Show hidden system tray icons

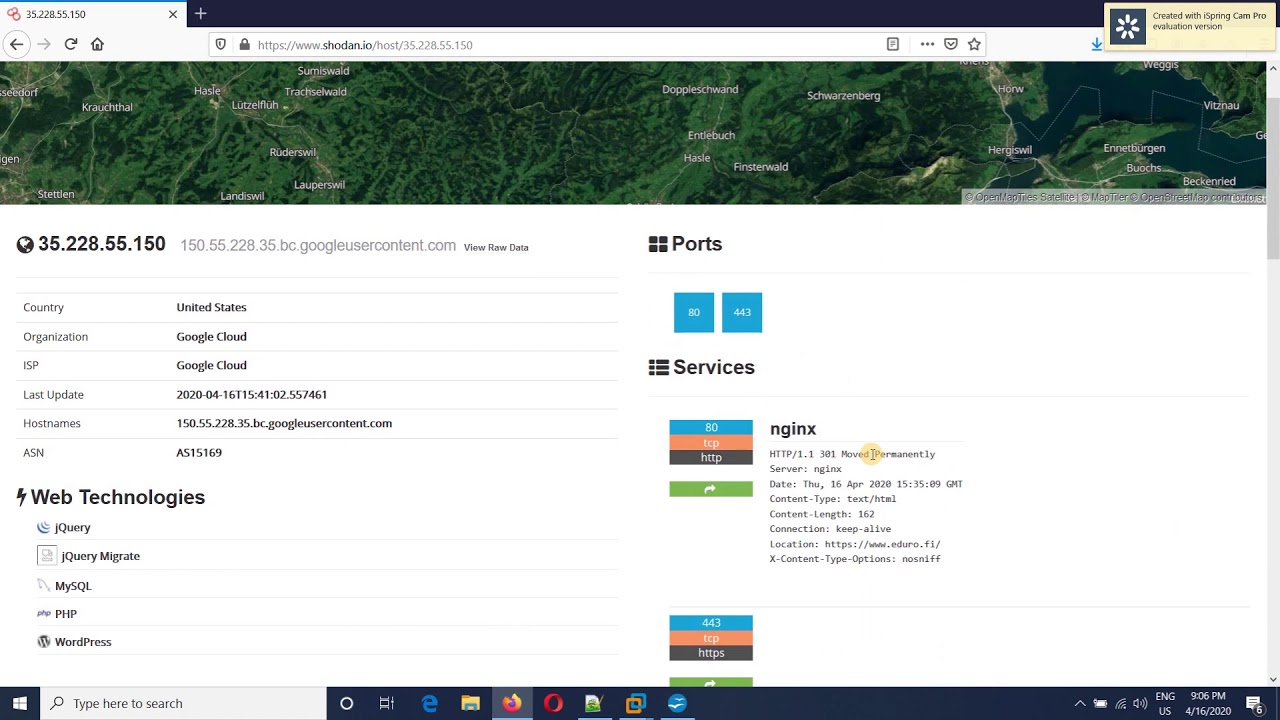pyautogui.click(x=1079, y=703)
